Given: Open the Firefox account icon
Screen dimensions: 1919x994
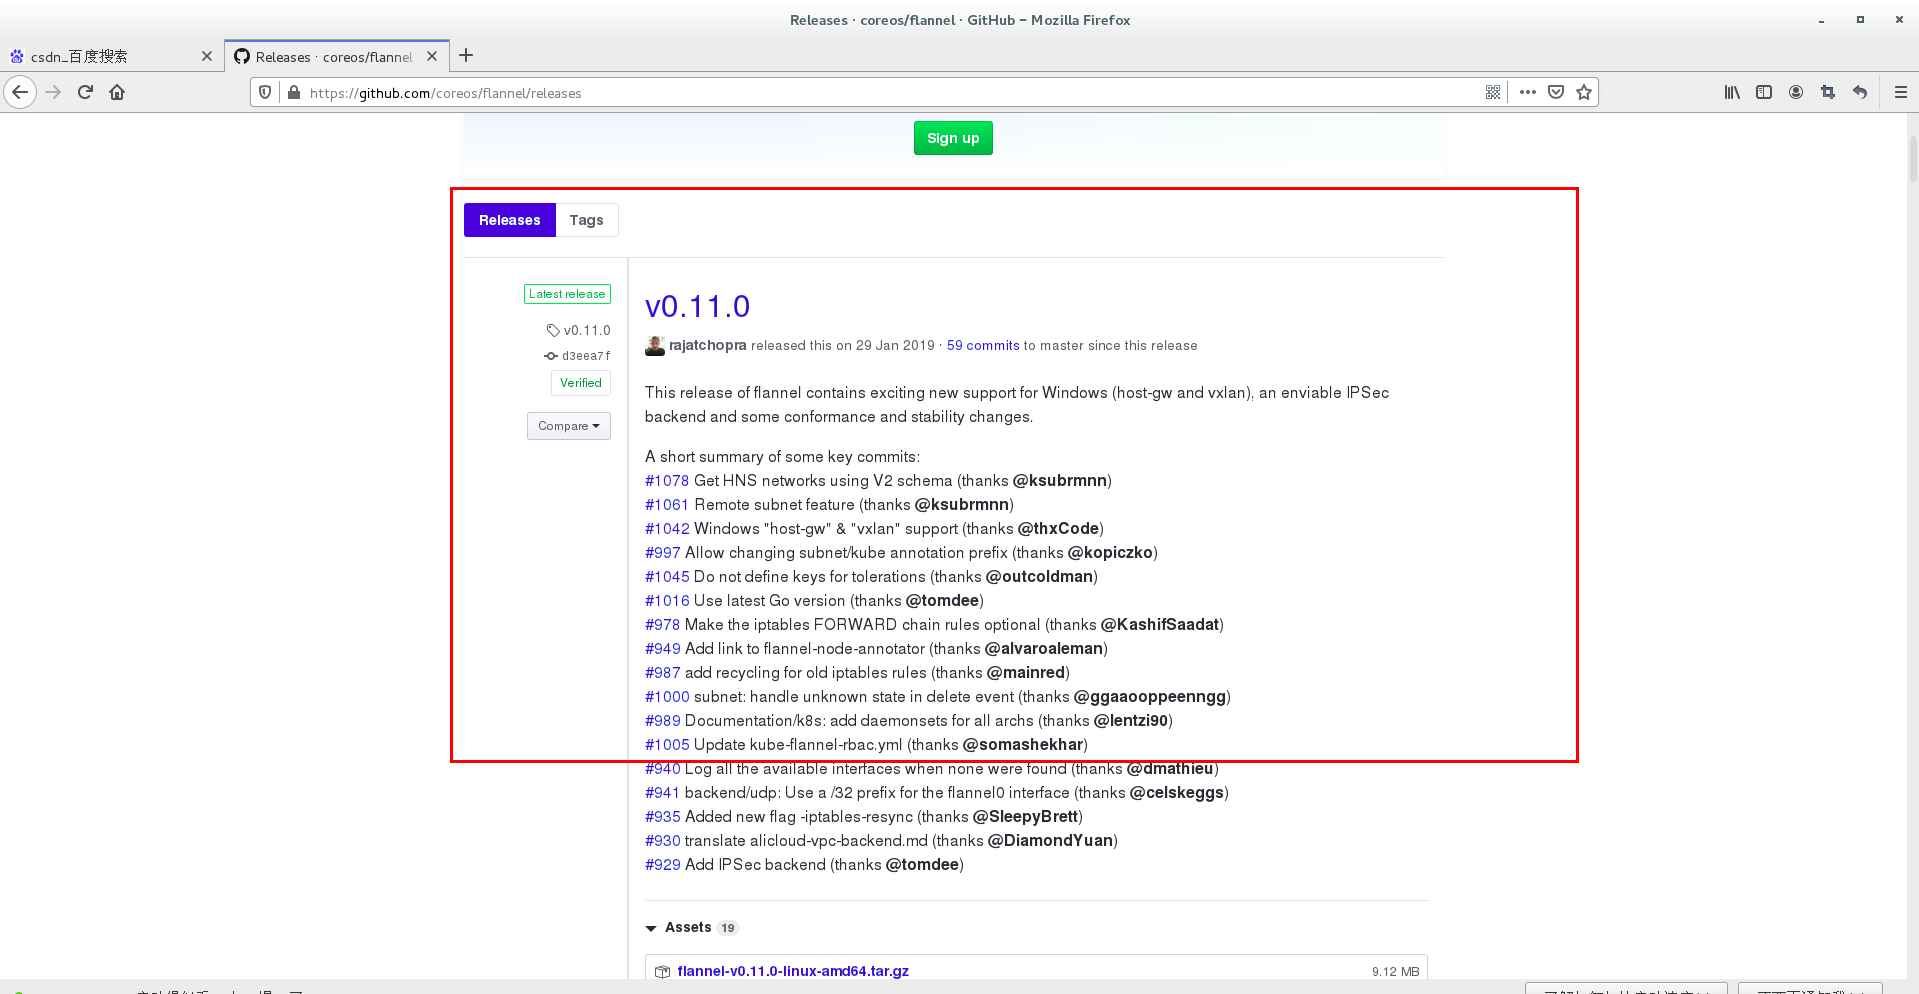Looking at the screenshot, I should [x=1796, y=92].
